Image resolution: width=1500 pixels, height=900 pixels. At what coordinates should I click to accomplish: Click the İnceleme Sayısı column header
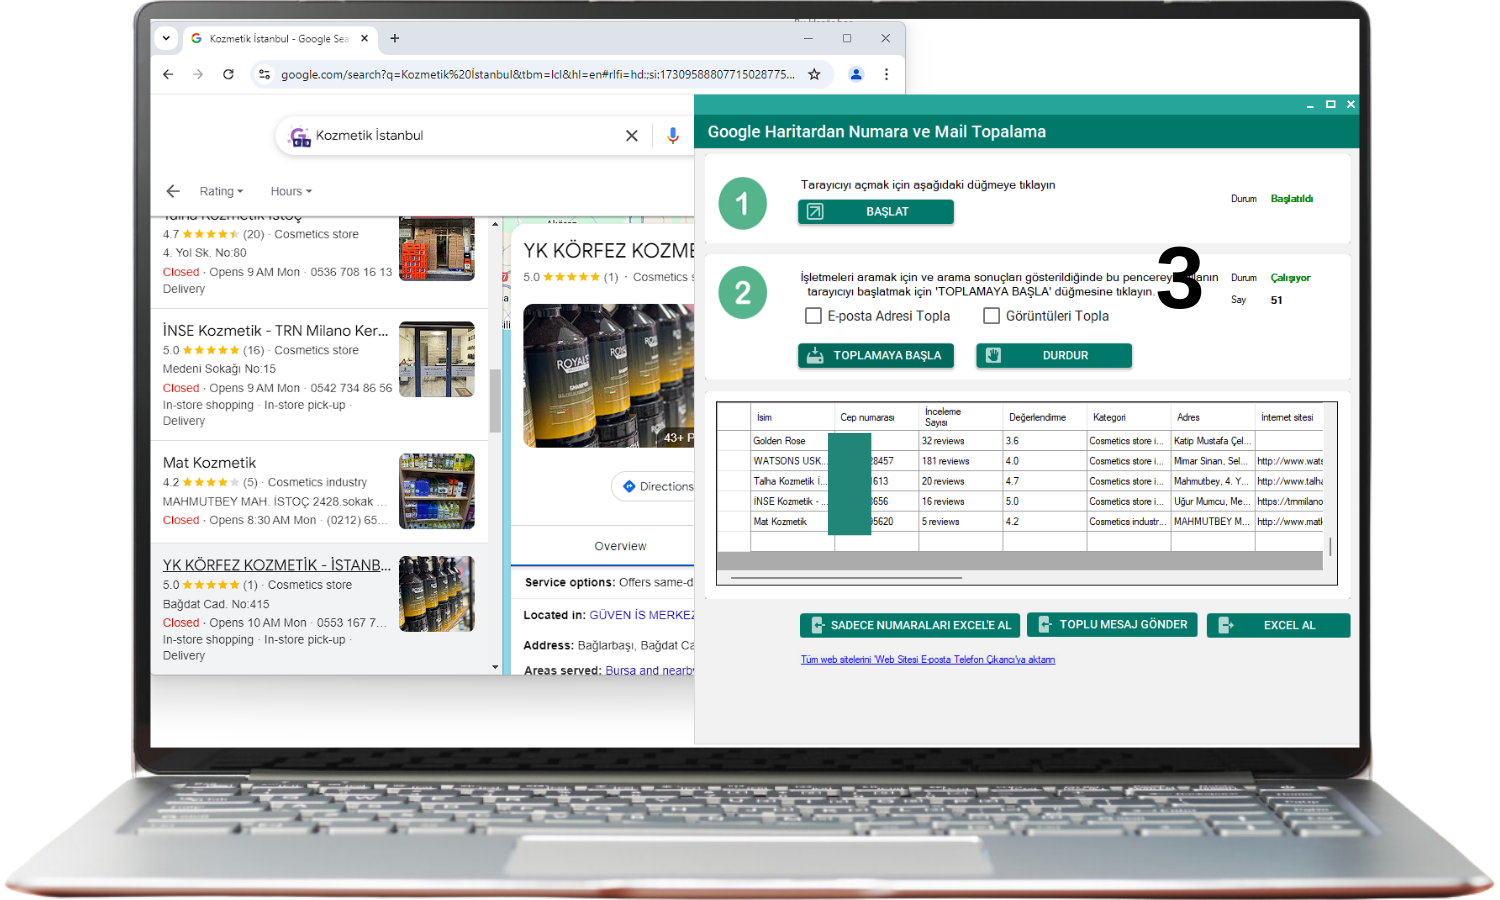point(960,417)
